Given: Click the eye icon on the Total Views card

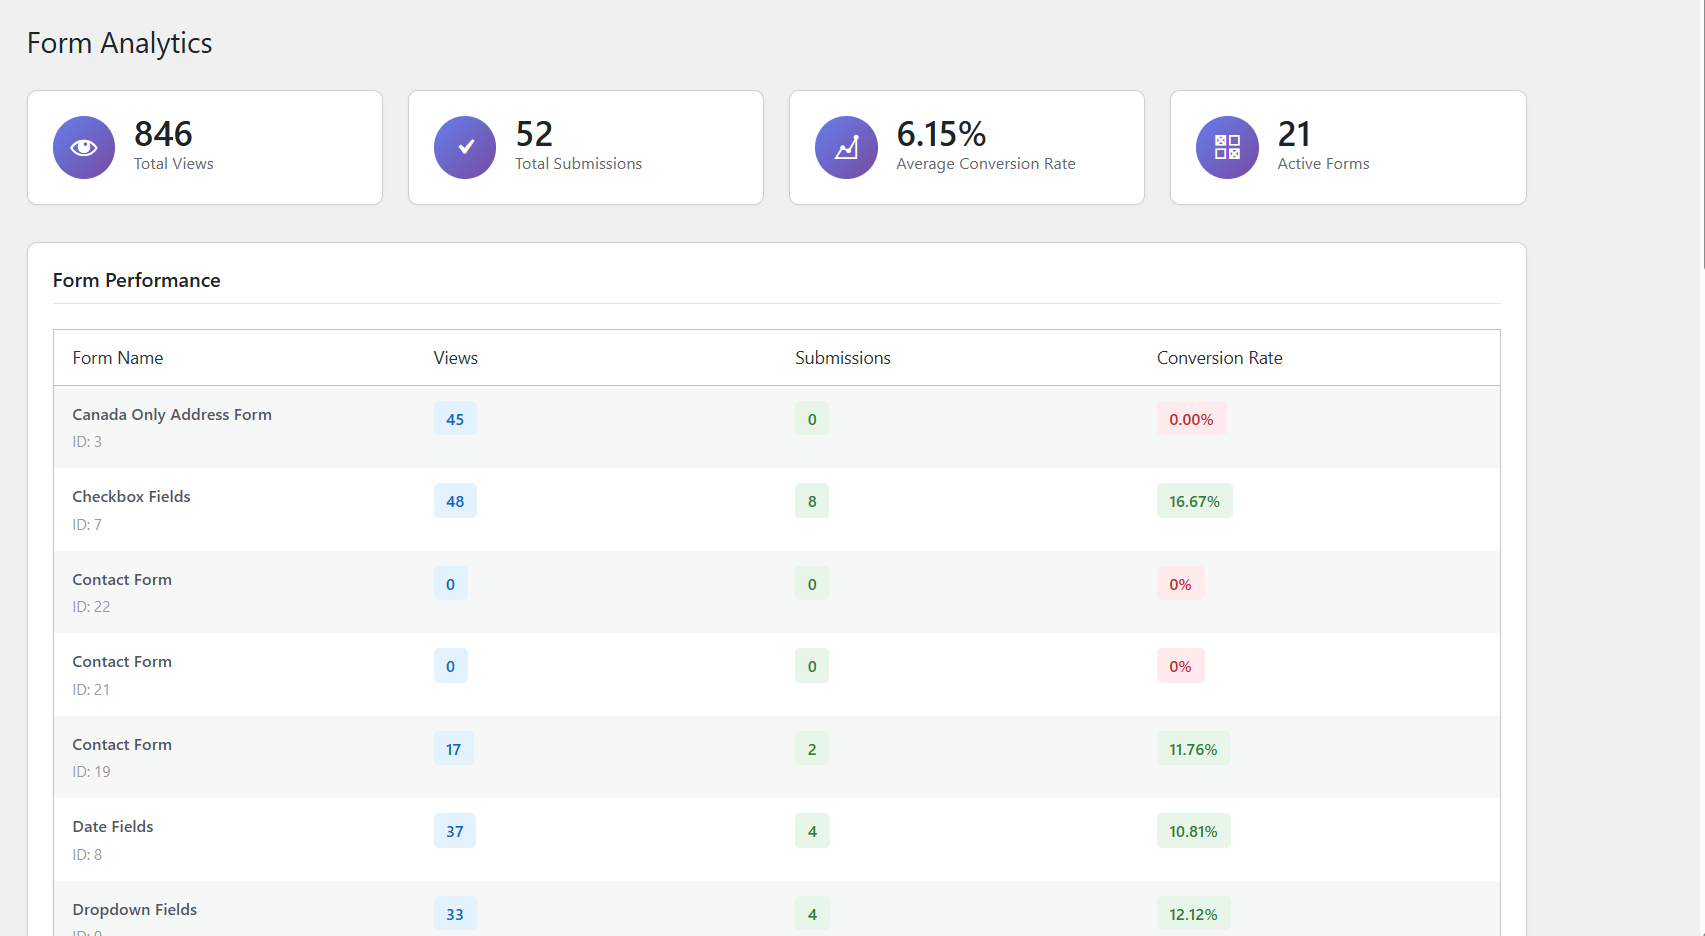Looking at the screenshot, I should (84, 147).
